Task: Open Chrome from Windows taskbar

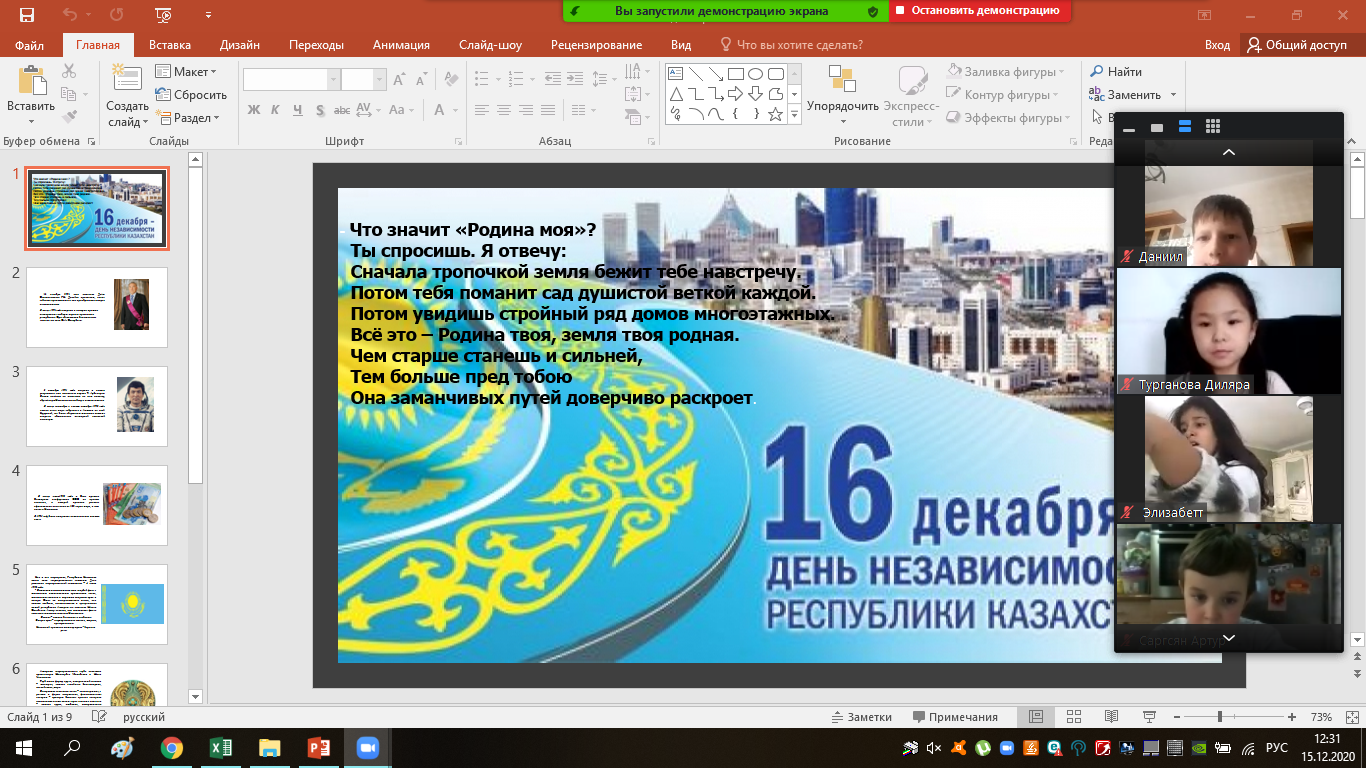Action: coord(171,747)
